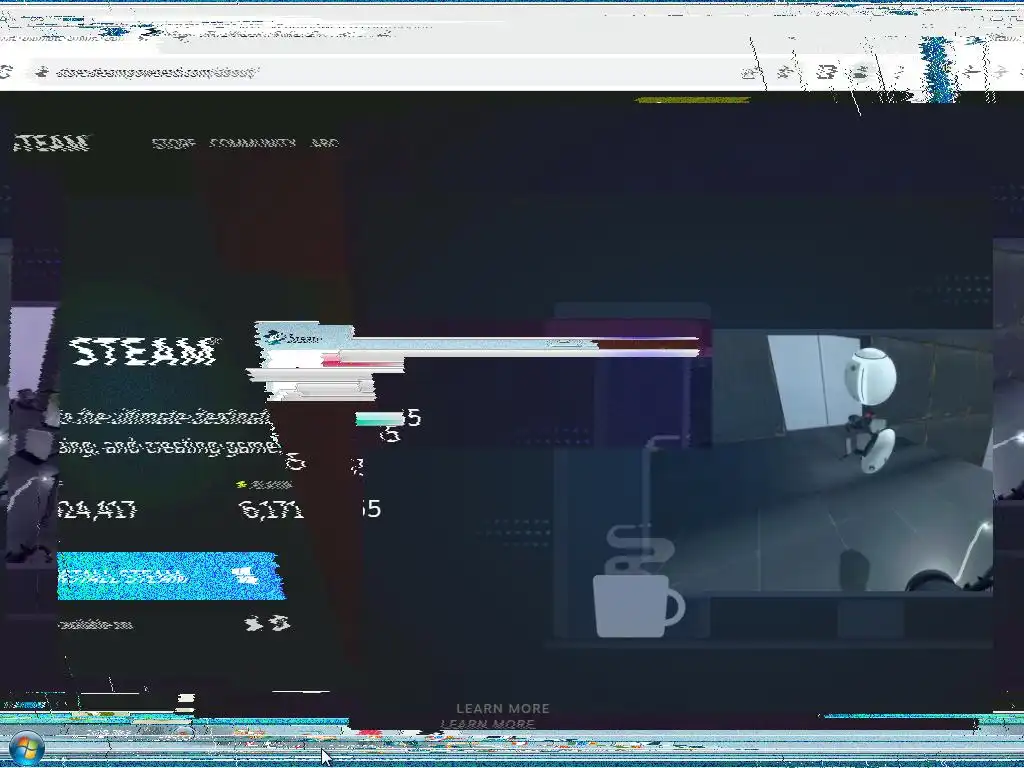Click the steaming coffee mug graphic
The width and height of the screenshot is (1024, 768).
[639, 581]
